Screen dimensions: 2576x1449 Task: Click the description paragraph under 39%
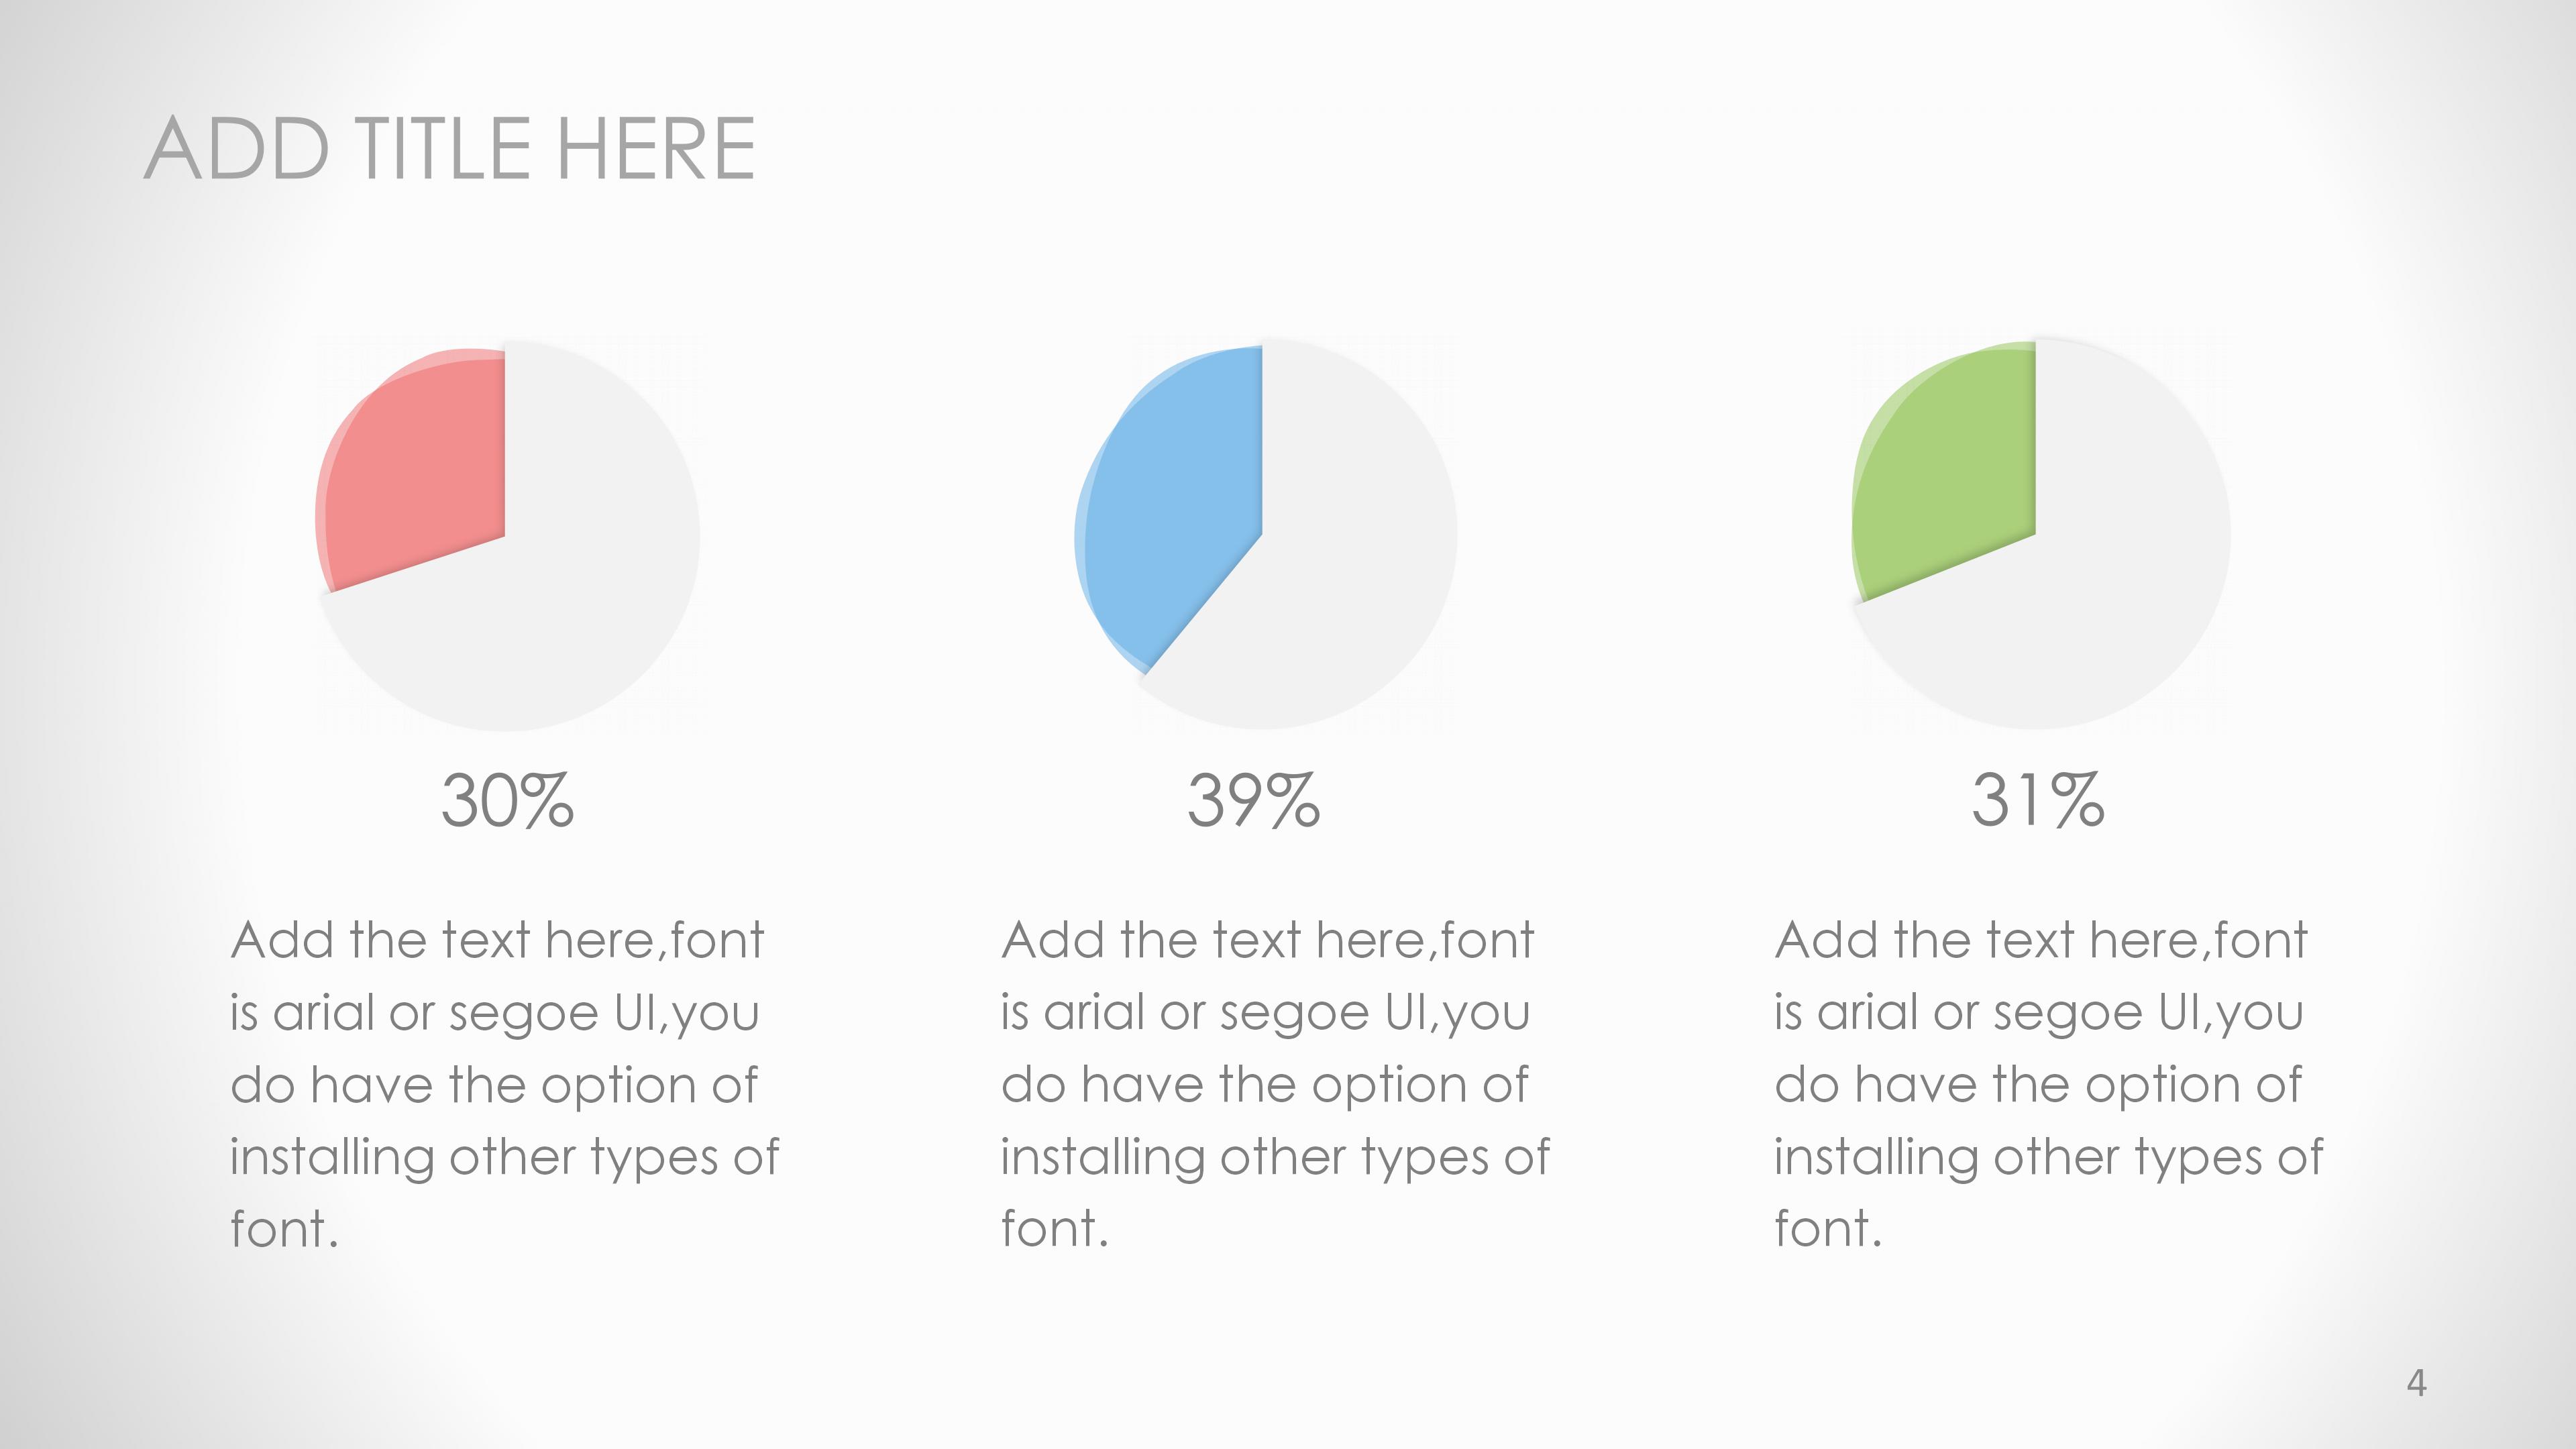tap(1275, 1085)
